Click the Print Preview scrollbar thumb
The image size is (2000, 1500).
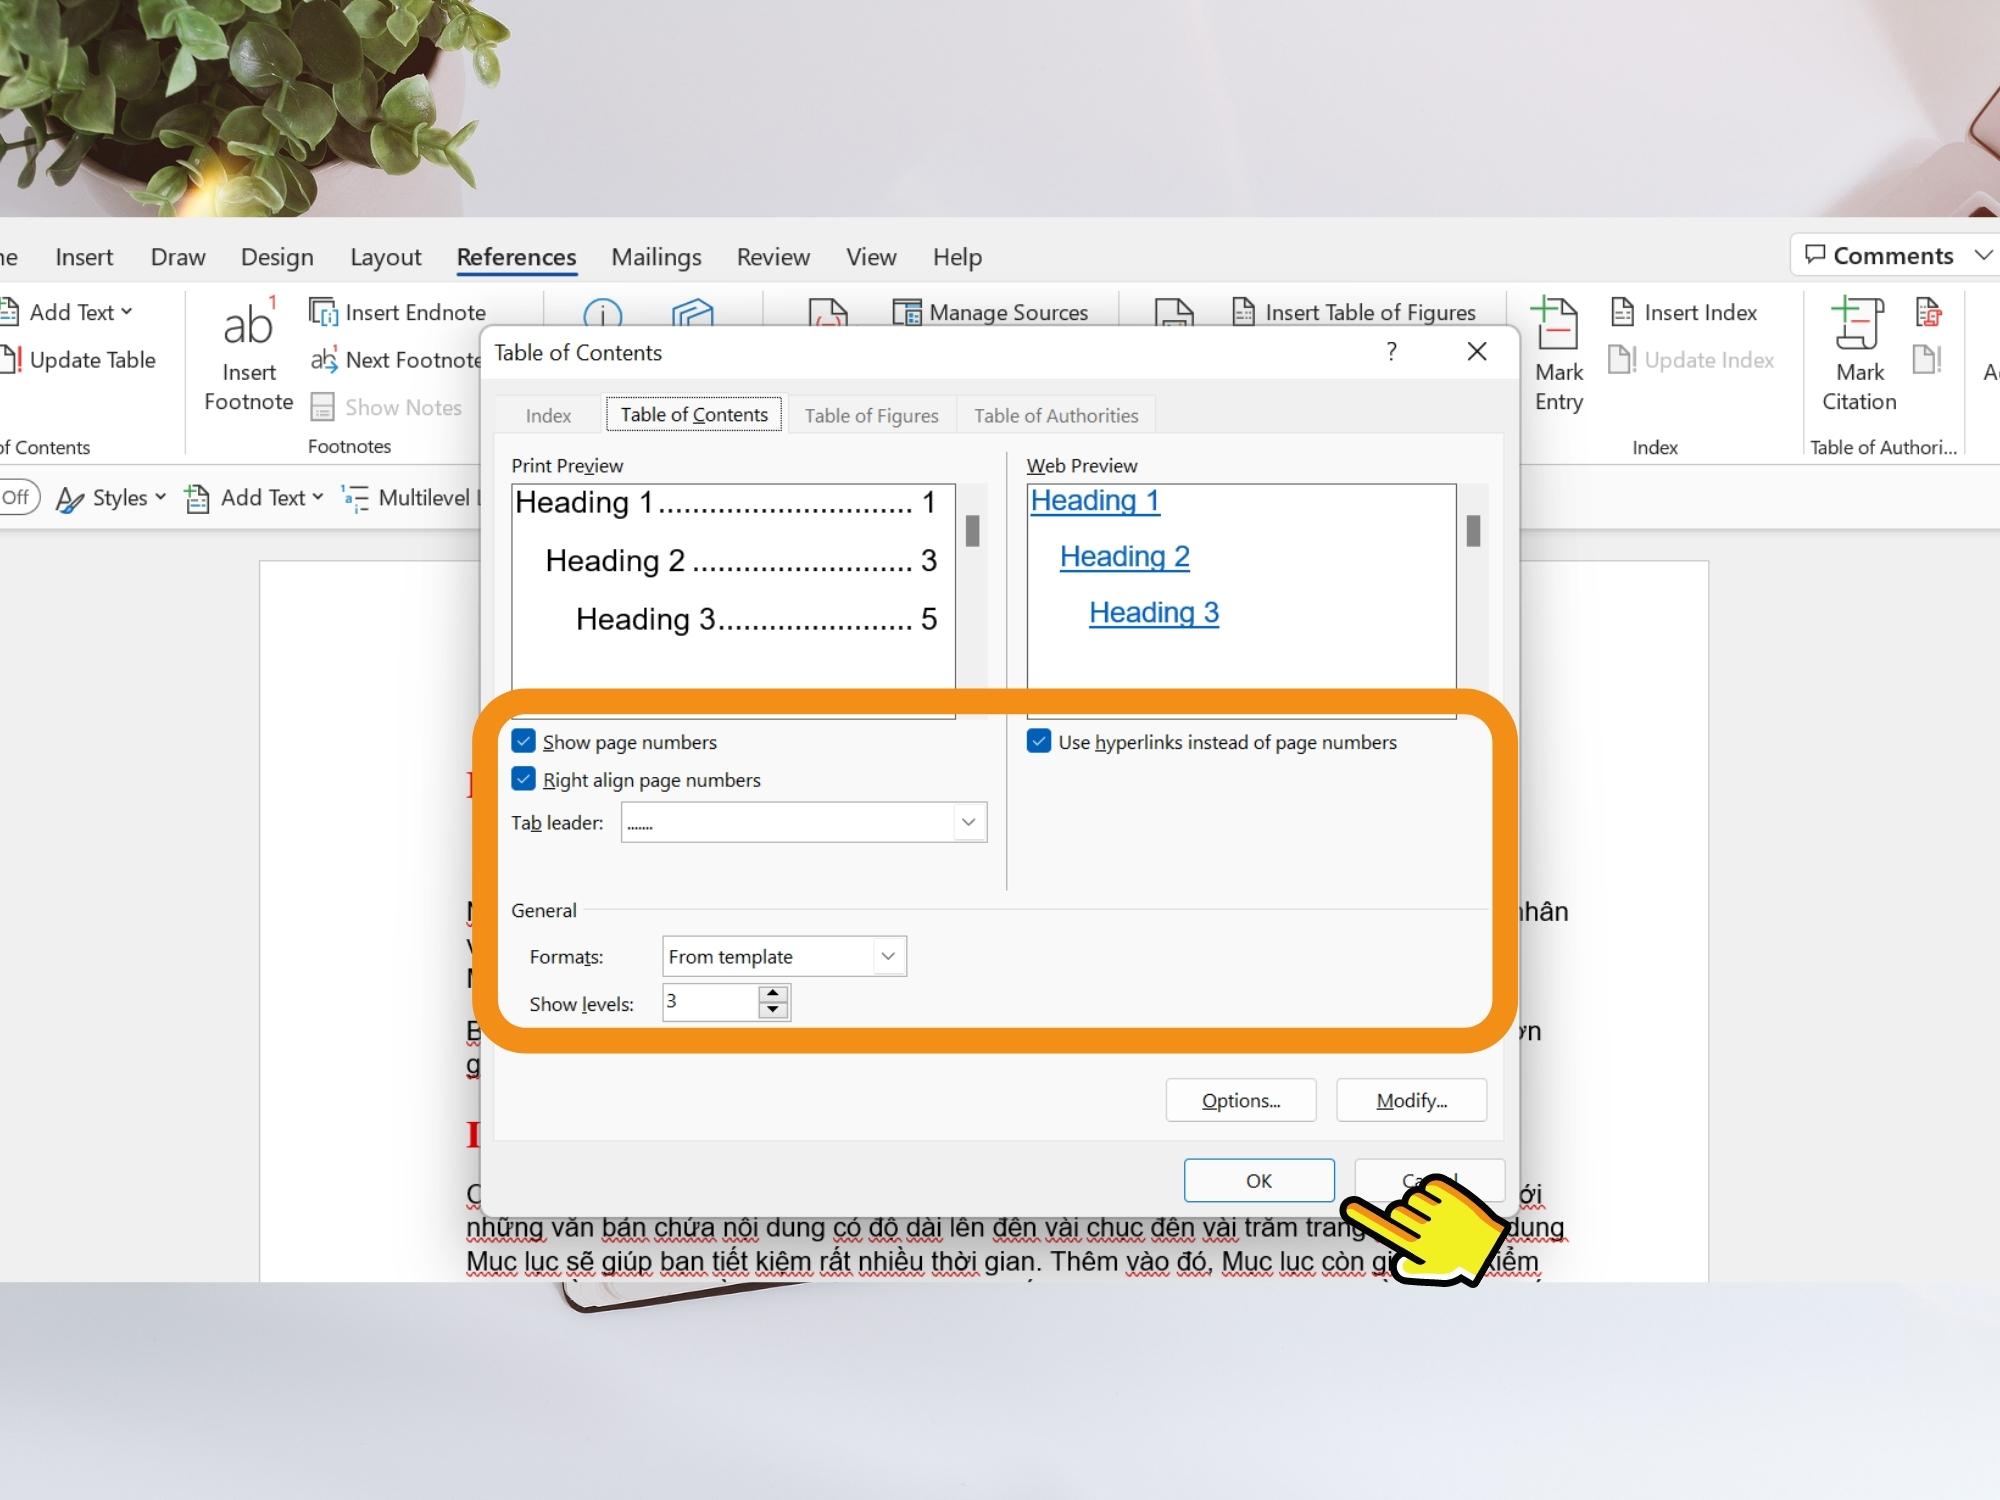point(972,530)
